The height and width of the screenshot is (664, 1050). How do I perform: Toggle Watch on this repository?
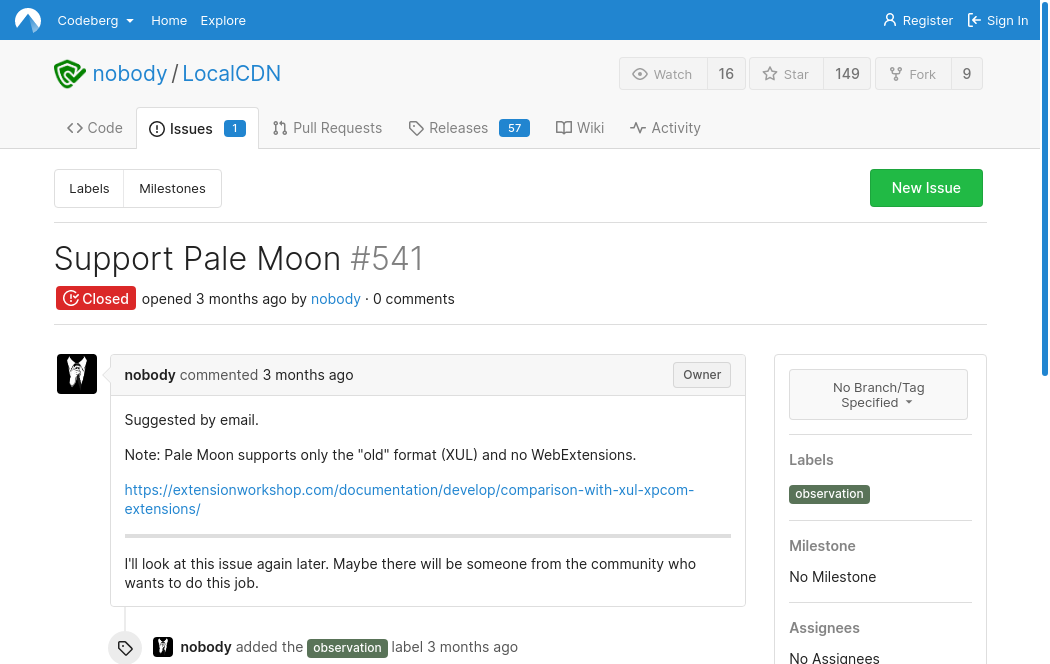[x=663, y=74]
